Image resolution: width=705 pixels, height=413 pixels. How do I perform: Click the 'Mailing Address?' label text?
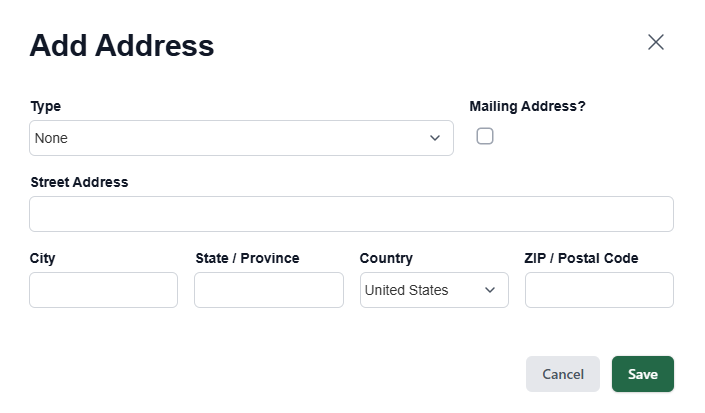(527, 106)
